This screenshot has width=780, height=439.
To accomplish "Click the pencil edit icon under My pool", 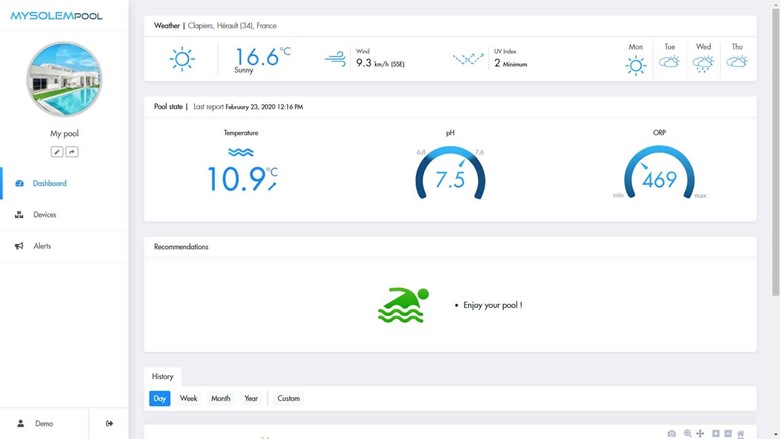I will [57, 152].
